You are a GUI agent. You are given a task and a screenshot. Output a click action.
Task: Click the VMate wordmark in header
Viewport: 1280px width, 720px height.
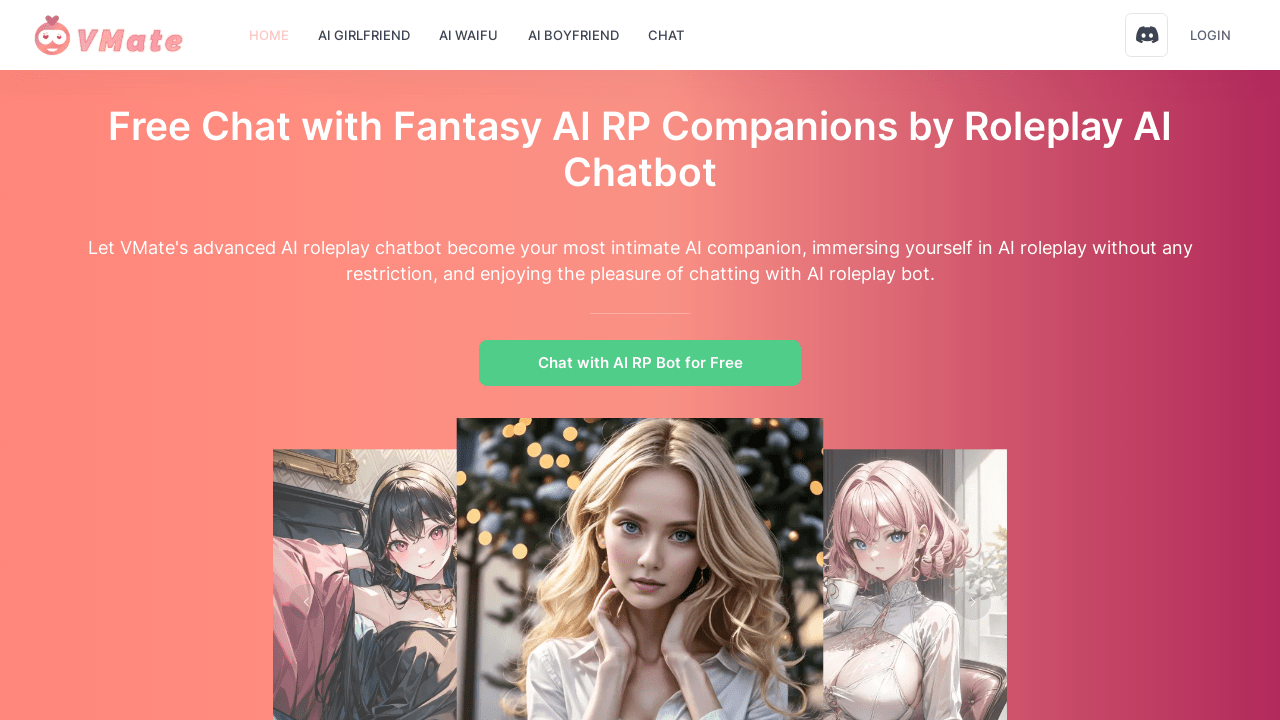pyautogui.click(x=129, y=39)
